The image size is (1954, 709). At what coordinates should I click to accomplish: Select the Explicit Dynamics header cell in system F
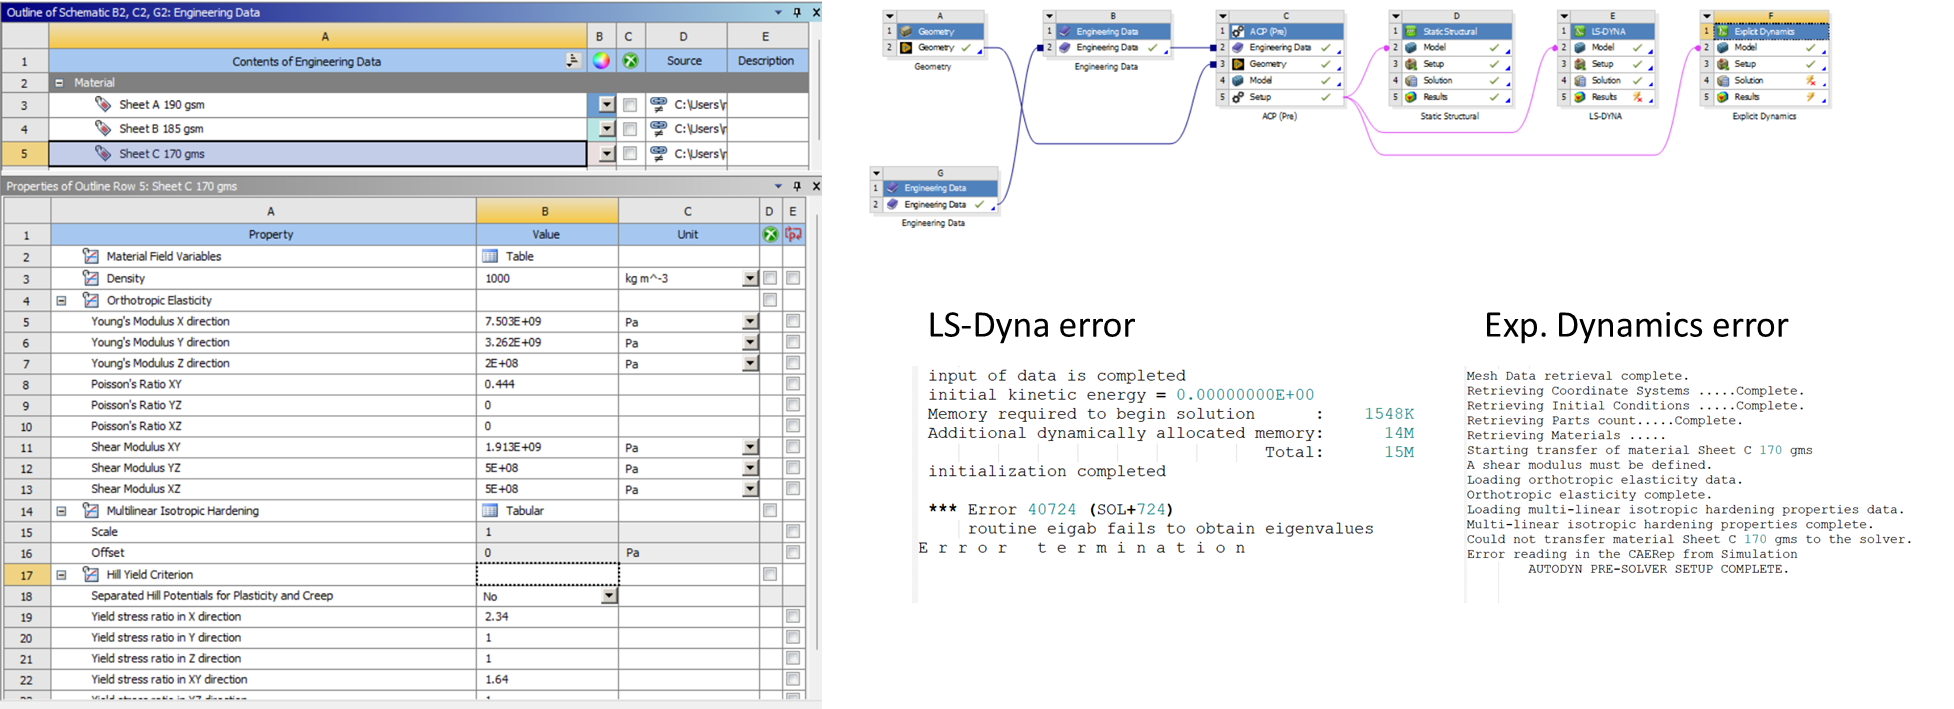click(x=1771, y=31)
